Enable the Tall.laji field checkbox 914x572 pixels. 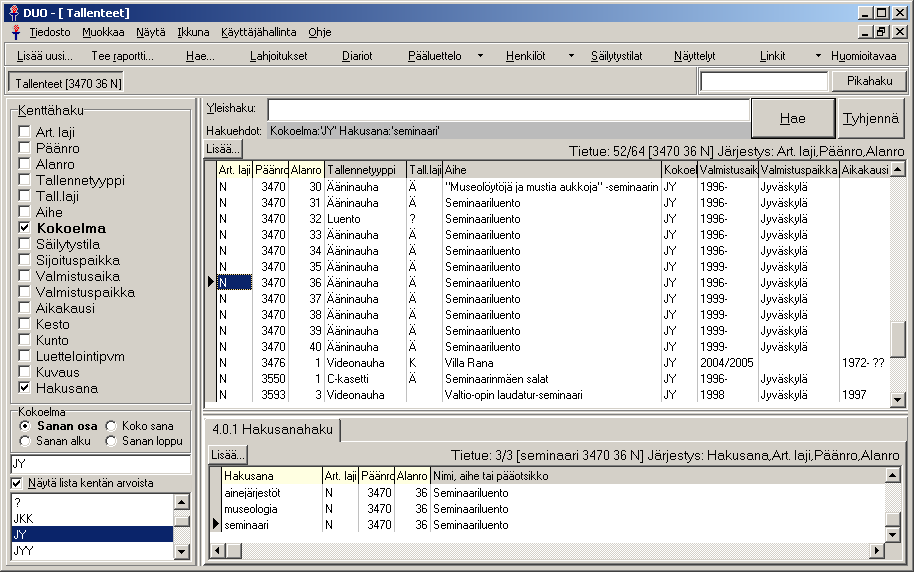24,196
